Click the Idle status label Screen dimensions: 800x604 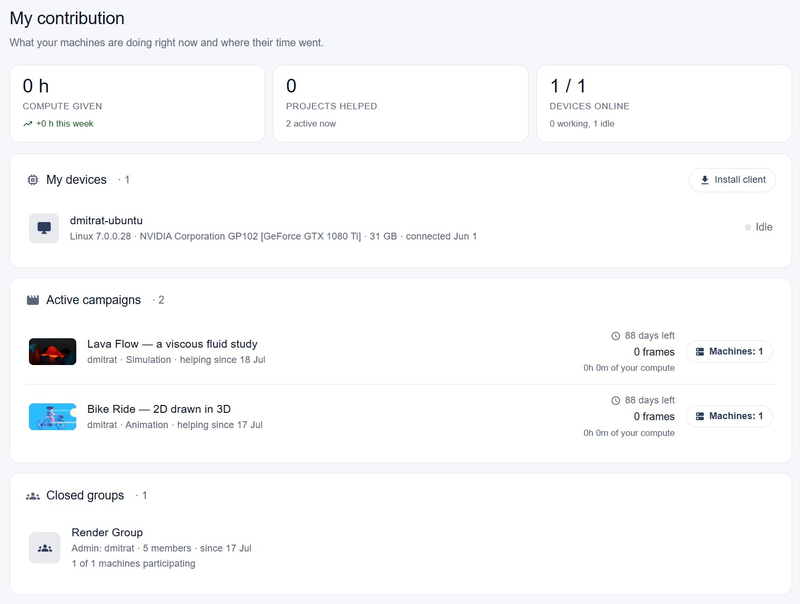[x=764, y=227]
